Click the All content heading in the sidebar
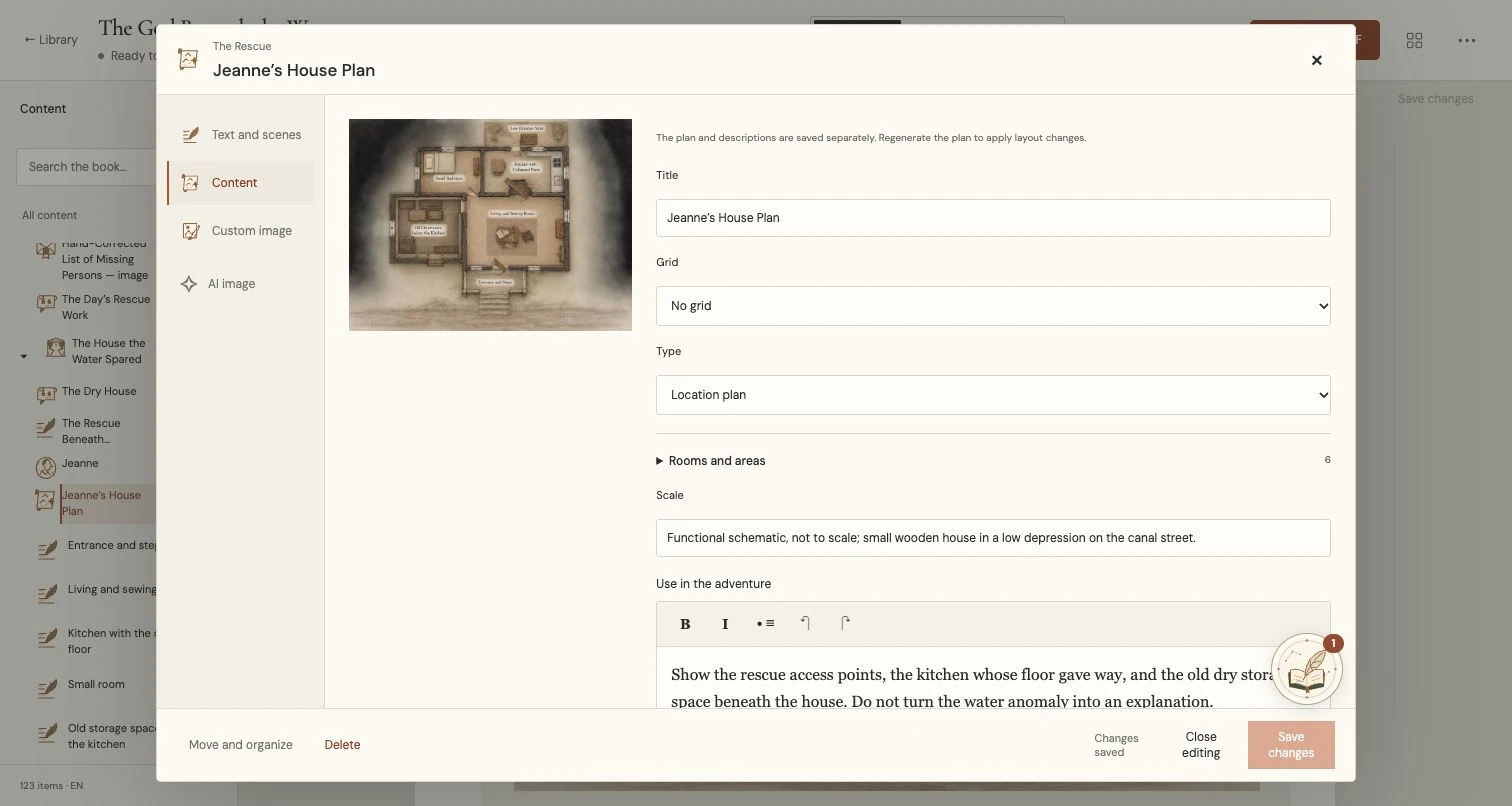Viewport: 1512px width, 806px height. point(49,215)
